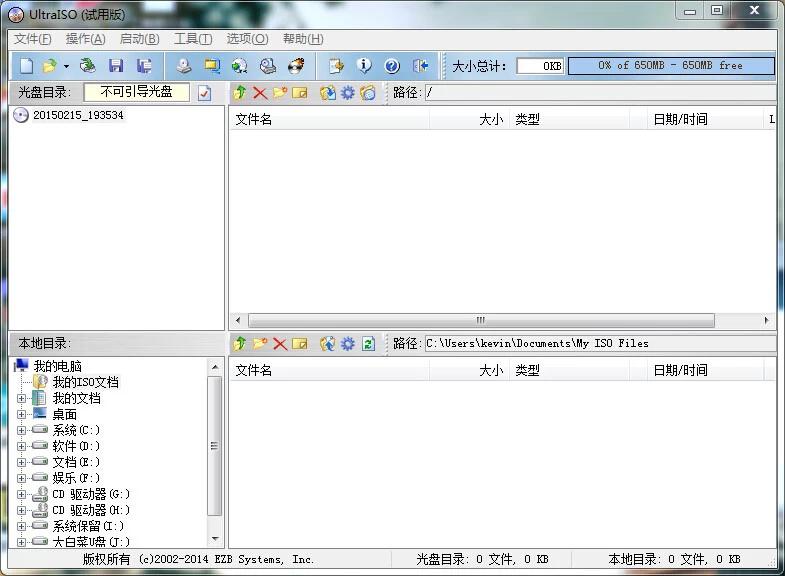Click local pane 类型 column header
The image size is (785, 576).
click(569, 371)
